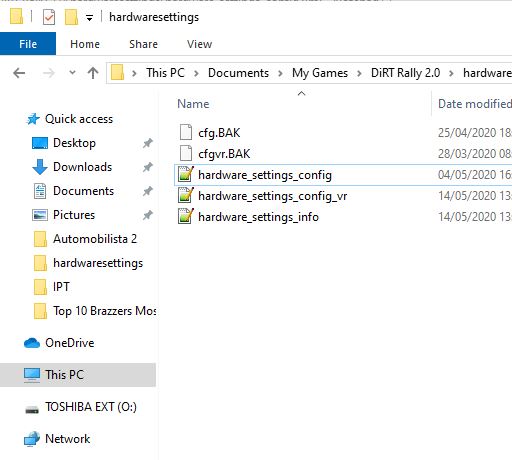
Task: Open Customize Quick Access Toolbar dropdown
Action: [89, 18]
